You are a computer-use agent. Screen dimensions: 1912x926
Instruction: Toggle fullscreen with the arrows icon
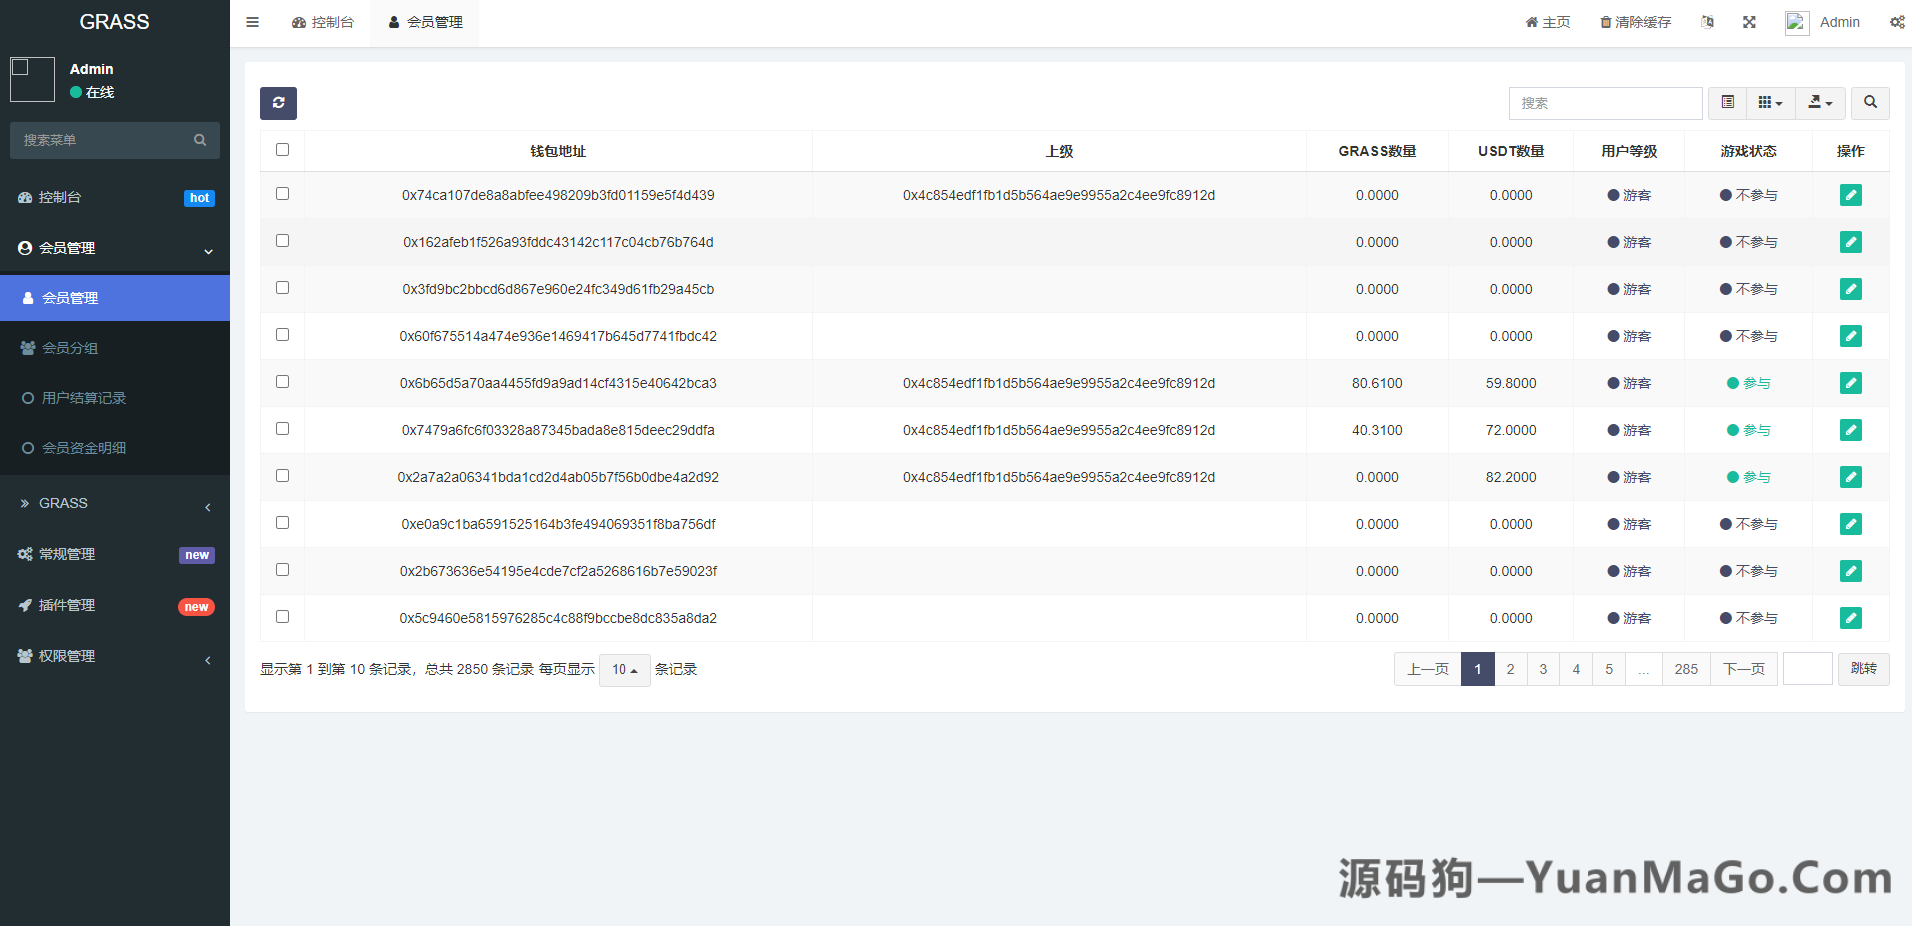coord(1748,21)
